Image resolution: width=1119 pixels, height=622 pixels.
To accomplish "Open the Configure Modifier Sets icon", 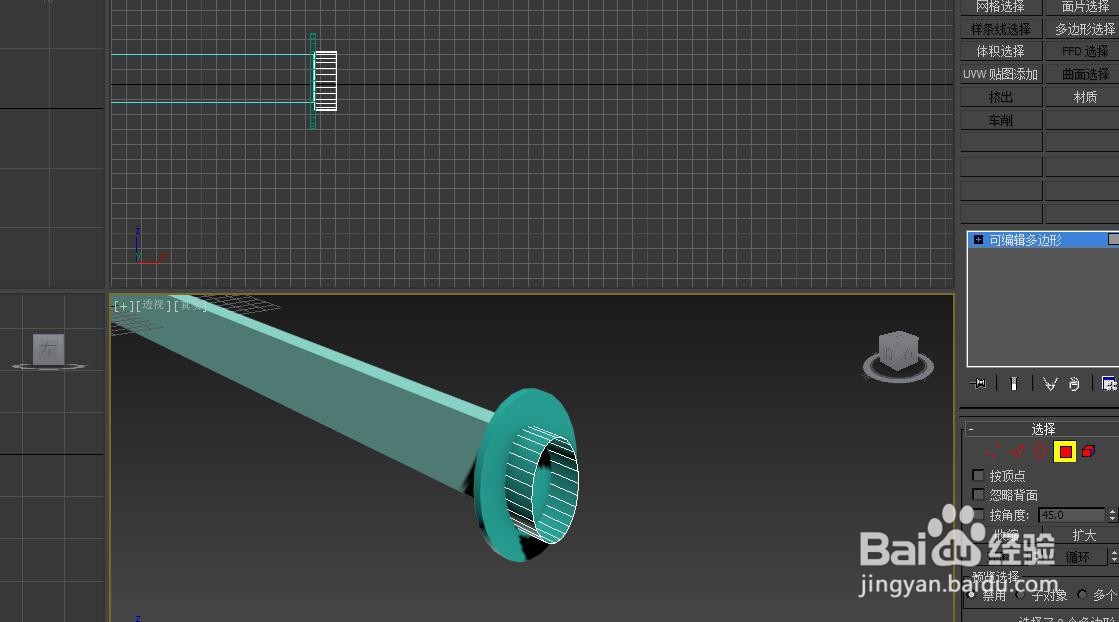I will (x=1108, y=383).
